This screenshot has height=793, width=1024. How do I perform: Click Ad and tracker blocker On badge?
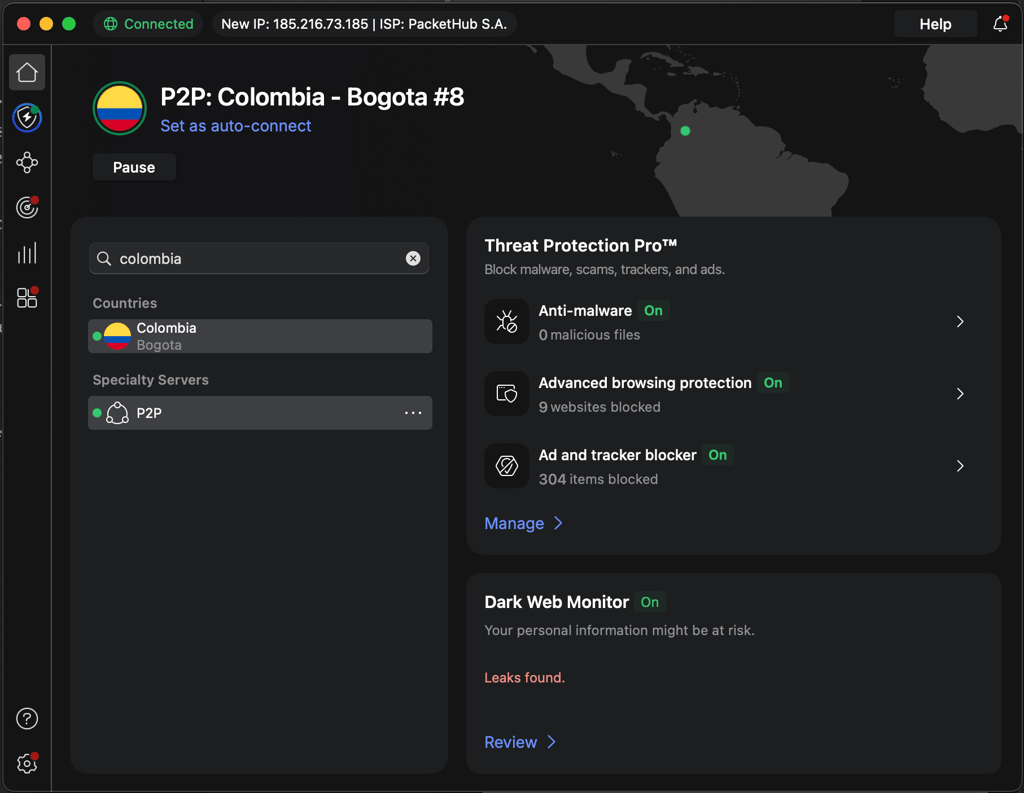pos(718,455)
